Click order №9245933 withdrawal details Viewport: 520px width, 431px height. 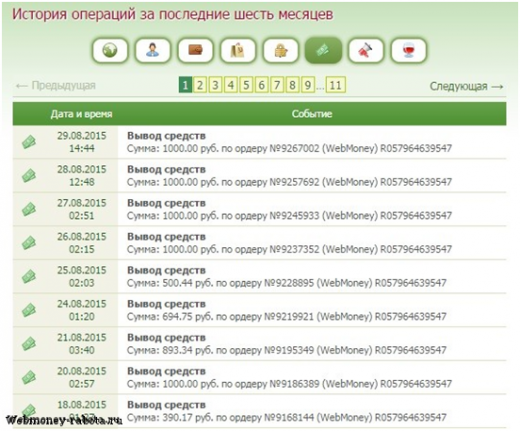(289, 216)
